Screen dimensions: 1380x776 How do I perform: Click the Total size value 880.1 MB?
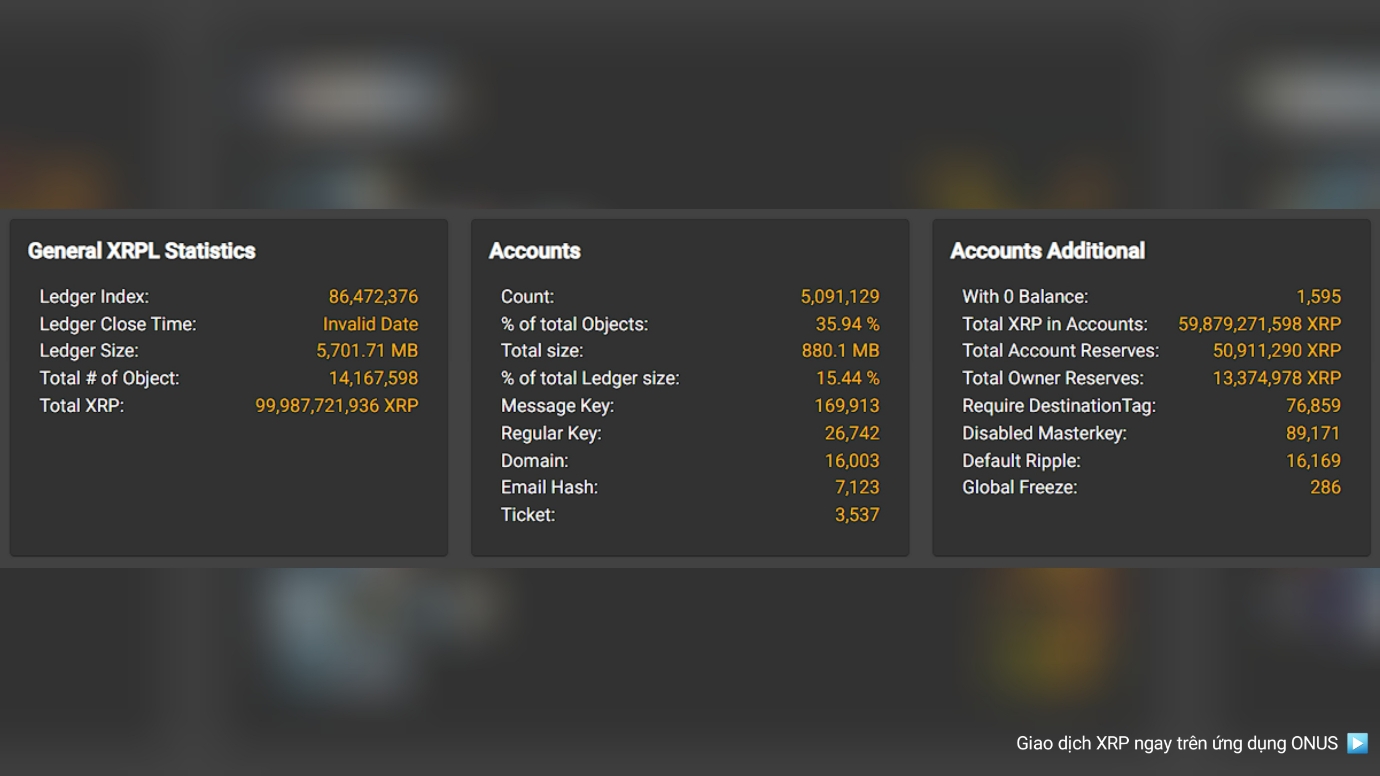[840, 351]
